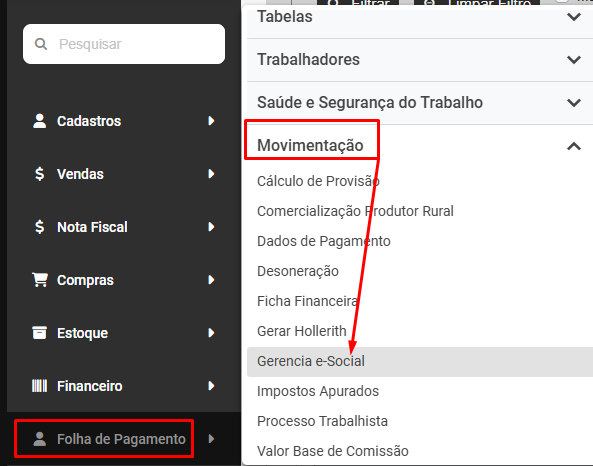Select Processo Trabalhista entry
593x466 pixels.
coord(322,421)
